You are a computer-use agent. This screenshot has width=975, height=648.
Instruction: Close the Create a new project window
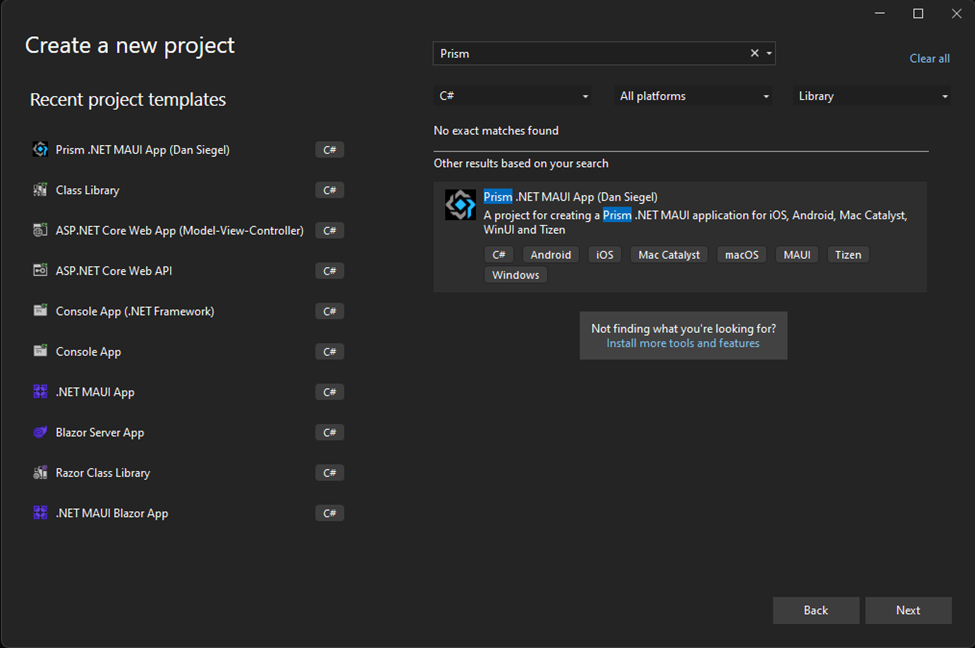[x=956, y=13]
